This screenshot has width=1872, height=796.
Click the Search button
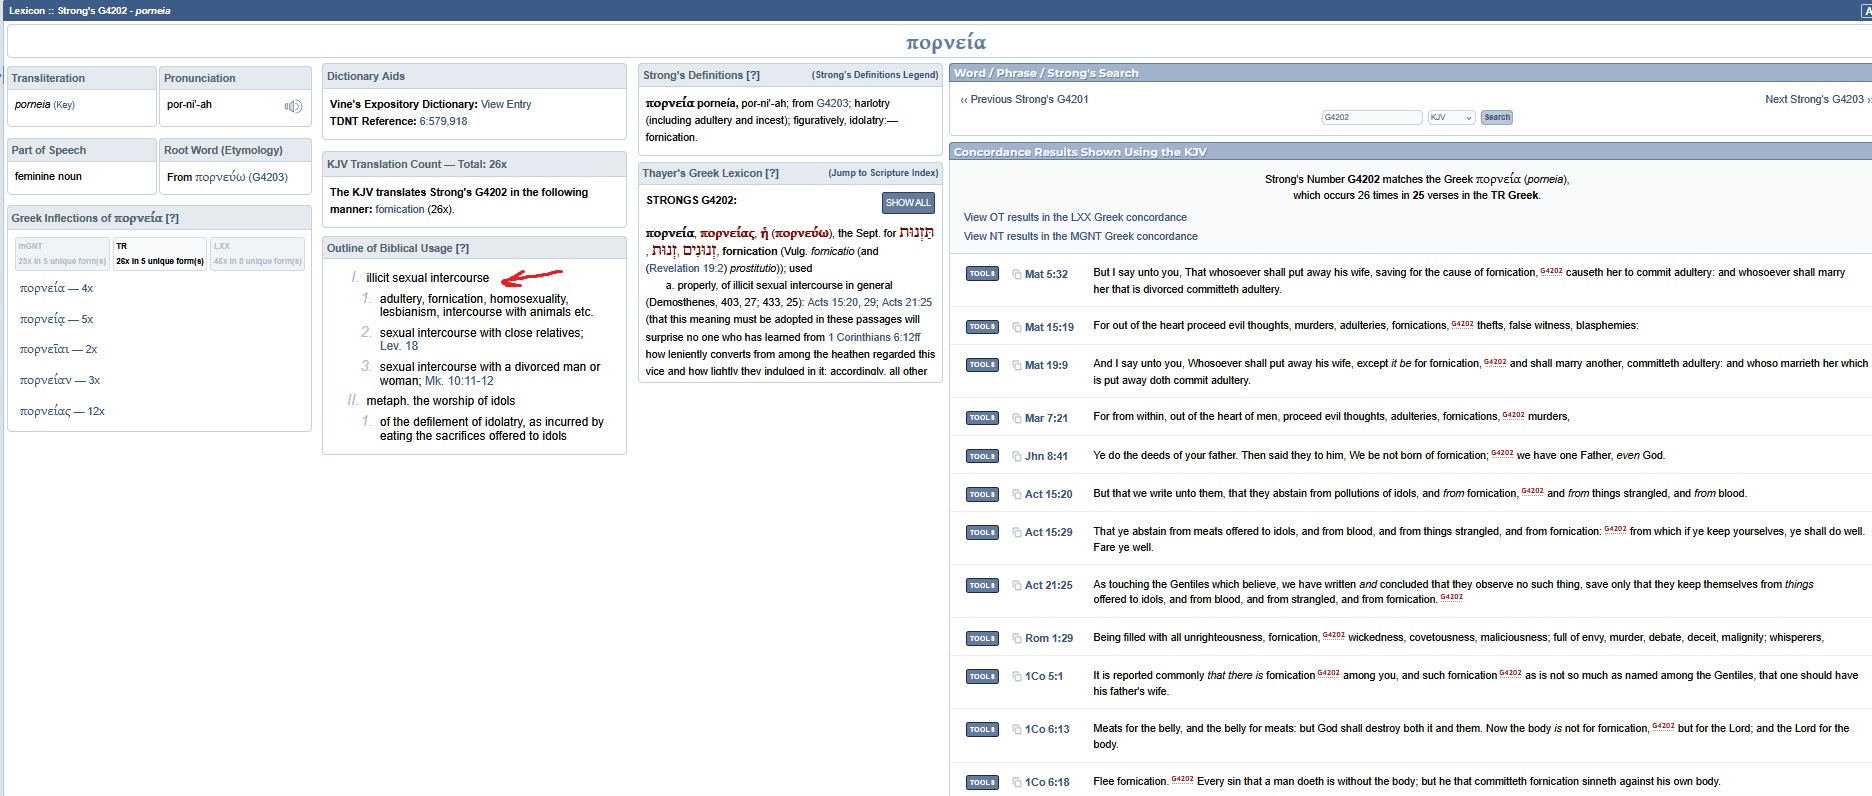click(1497, 117)
